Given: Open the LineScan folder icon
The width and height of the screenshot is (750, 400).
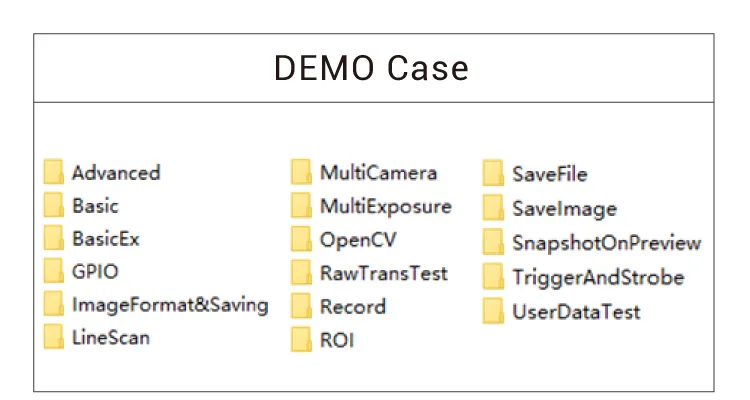Looking at the screenshot, I should coord(54,337).
